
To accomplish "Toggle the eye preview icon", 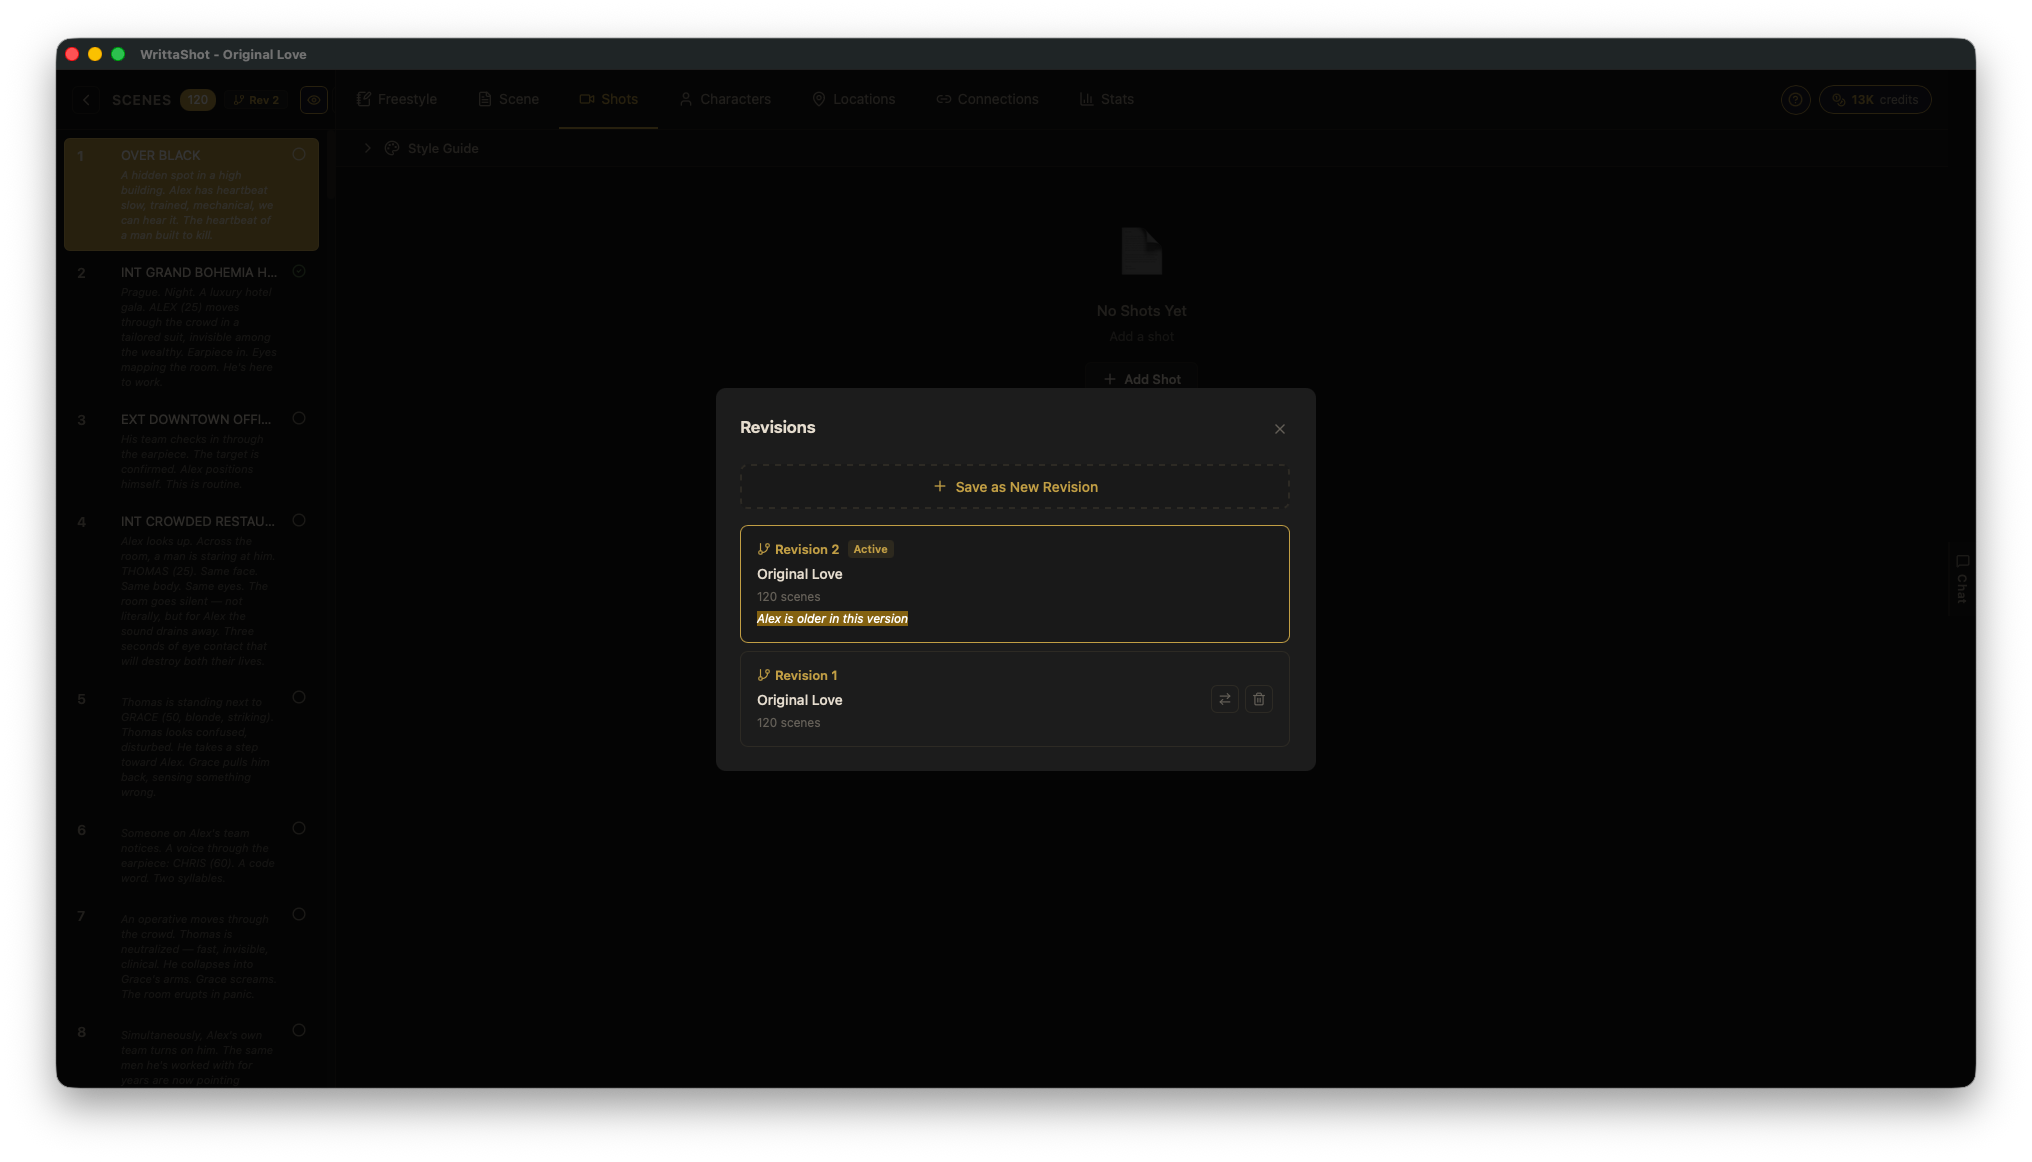I will (x=313, y=100).
